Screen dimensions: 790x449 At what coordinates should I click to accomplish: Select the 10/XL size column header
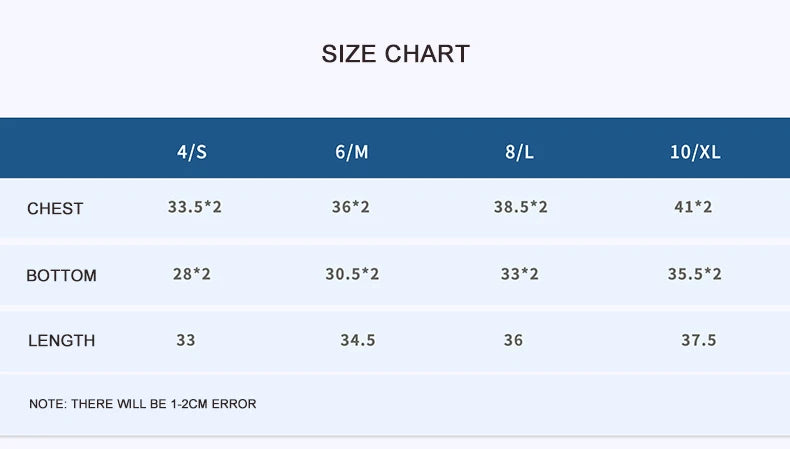coord(695,153)
